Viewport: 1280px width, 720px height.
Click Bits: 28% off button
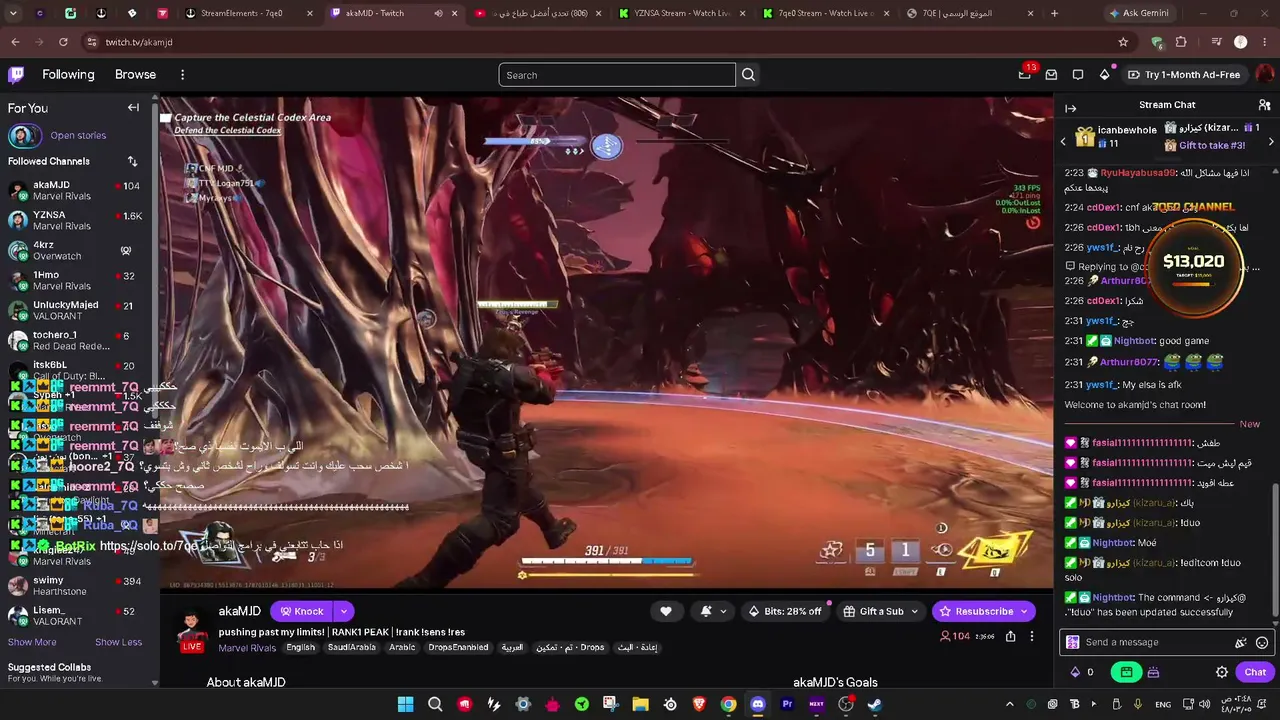(x=785, y=611)
